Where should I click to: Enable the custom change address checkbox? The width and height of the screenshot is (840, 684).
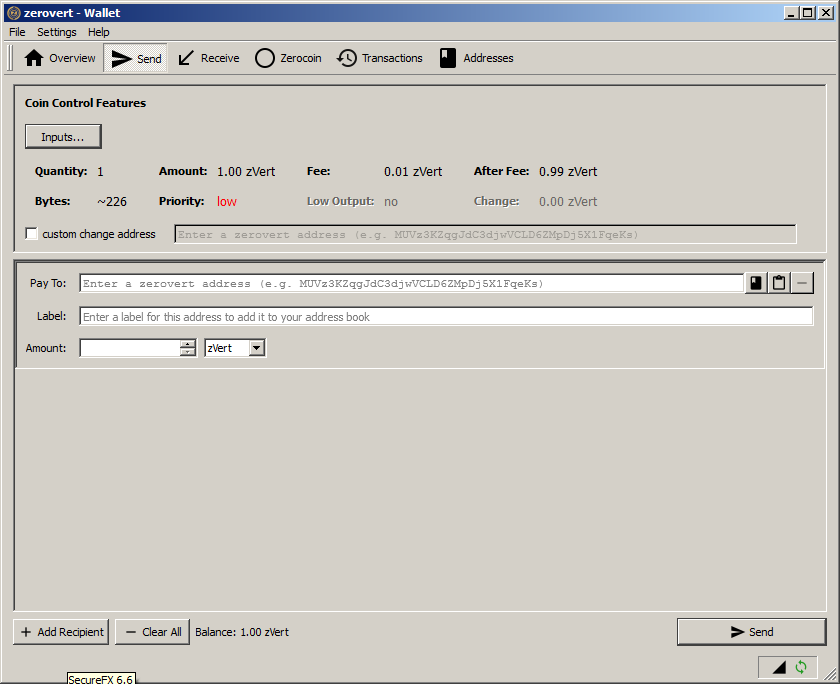[32, 234]
